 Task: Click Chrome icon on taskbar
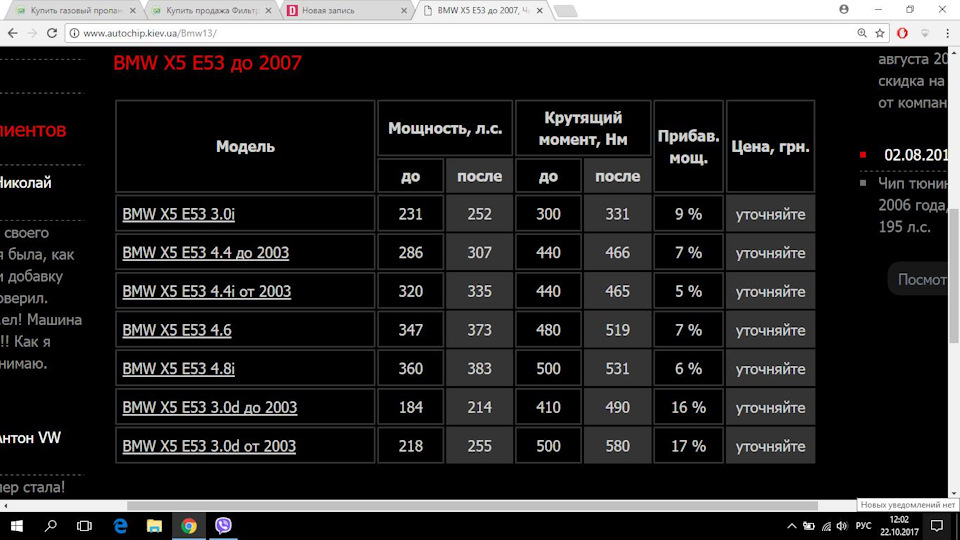point(189,526)
